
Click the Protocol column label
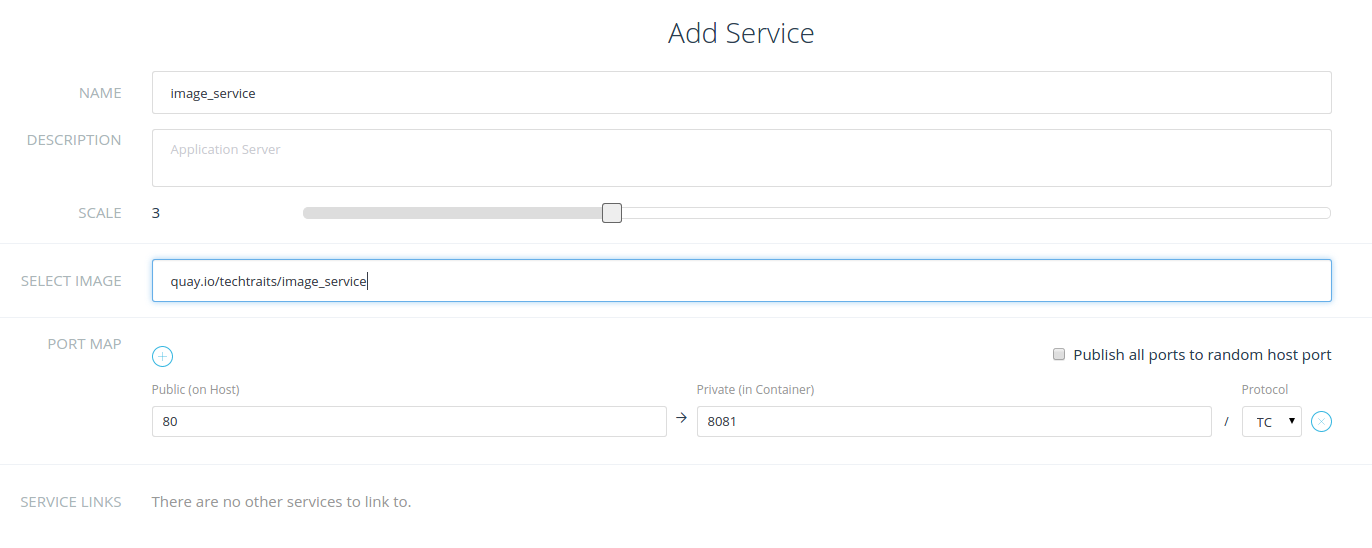pos(1264,390)
